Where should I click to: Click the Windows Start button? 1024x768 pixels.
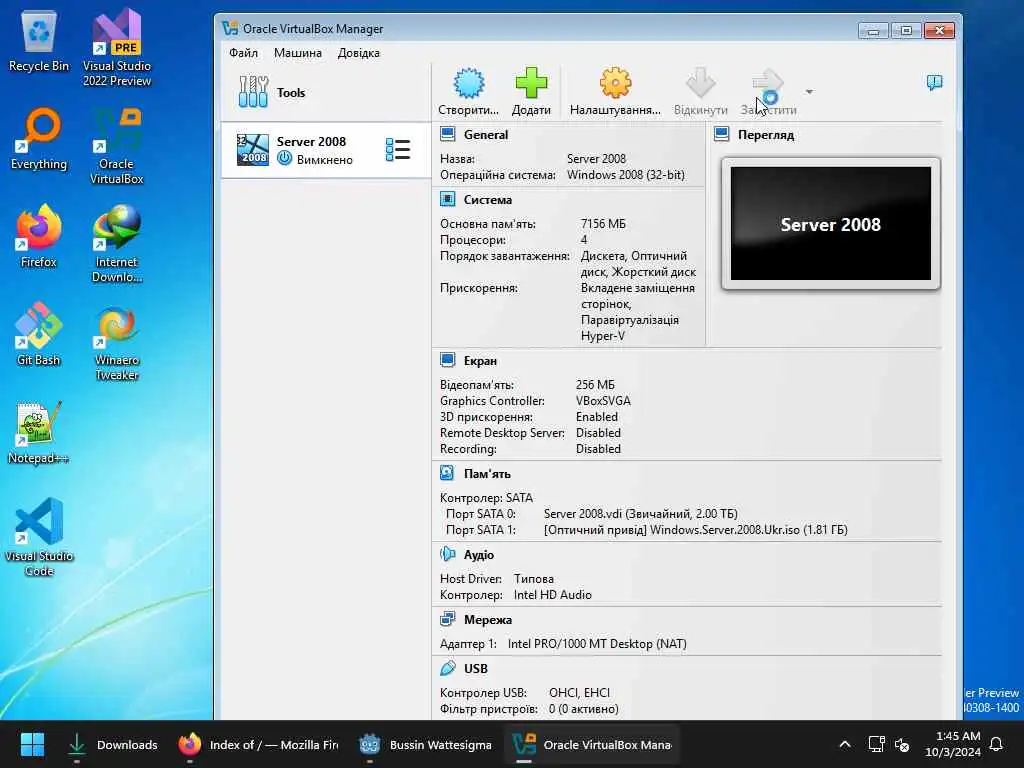click(32, 744)
